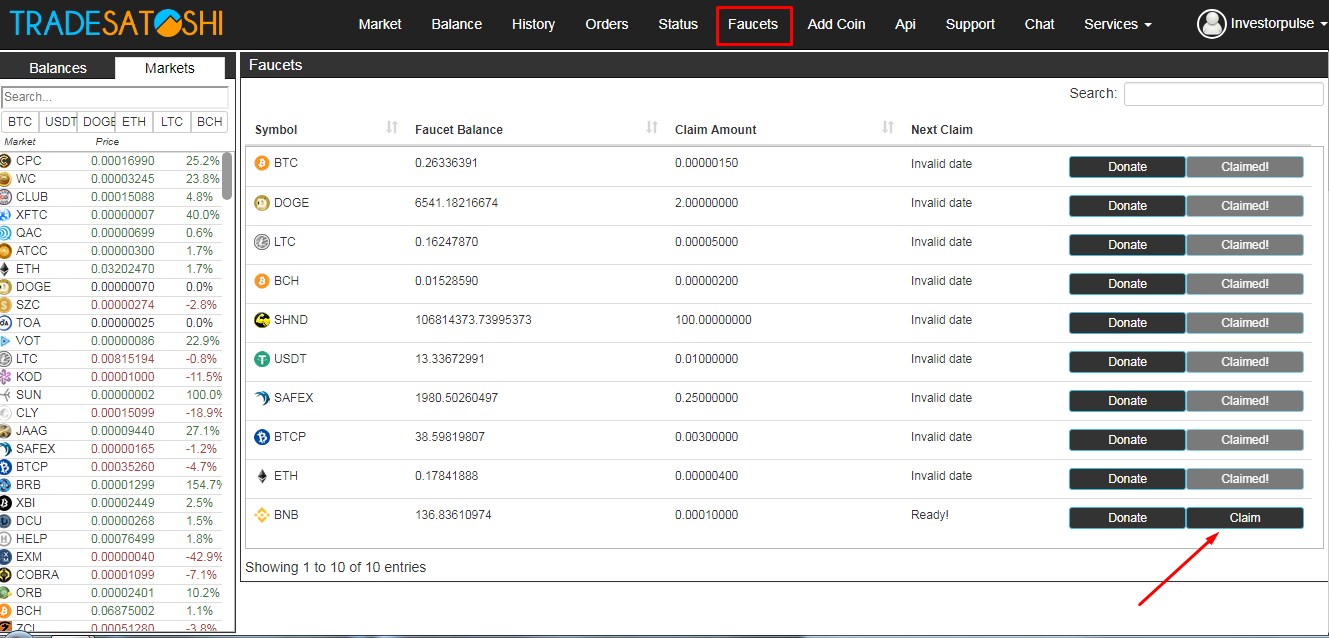The height and width of the screenshot is (638, 1329).
Task: Click the EXM coin icon in Markets list
Action: [6, 557]
